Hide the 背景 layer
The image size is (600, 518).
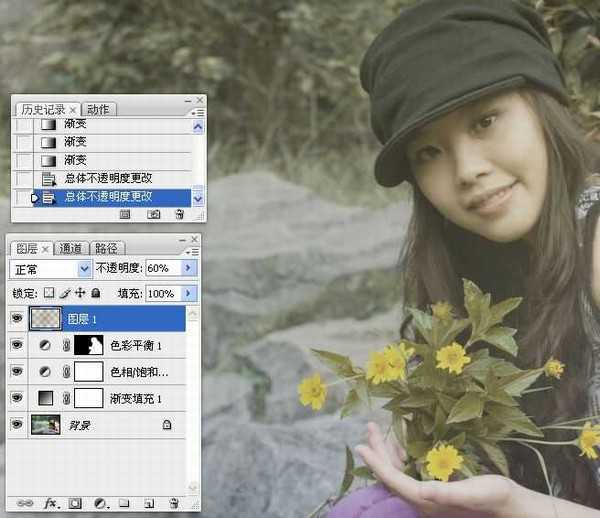tap(17, 424)
